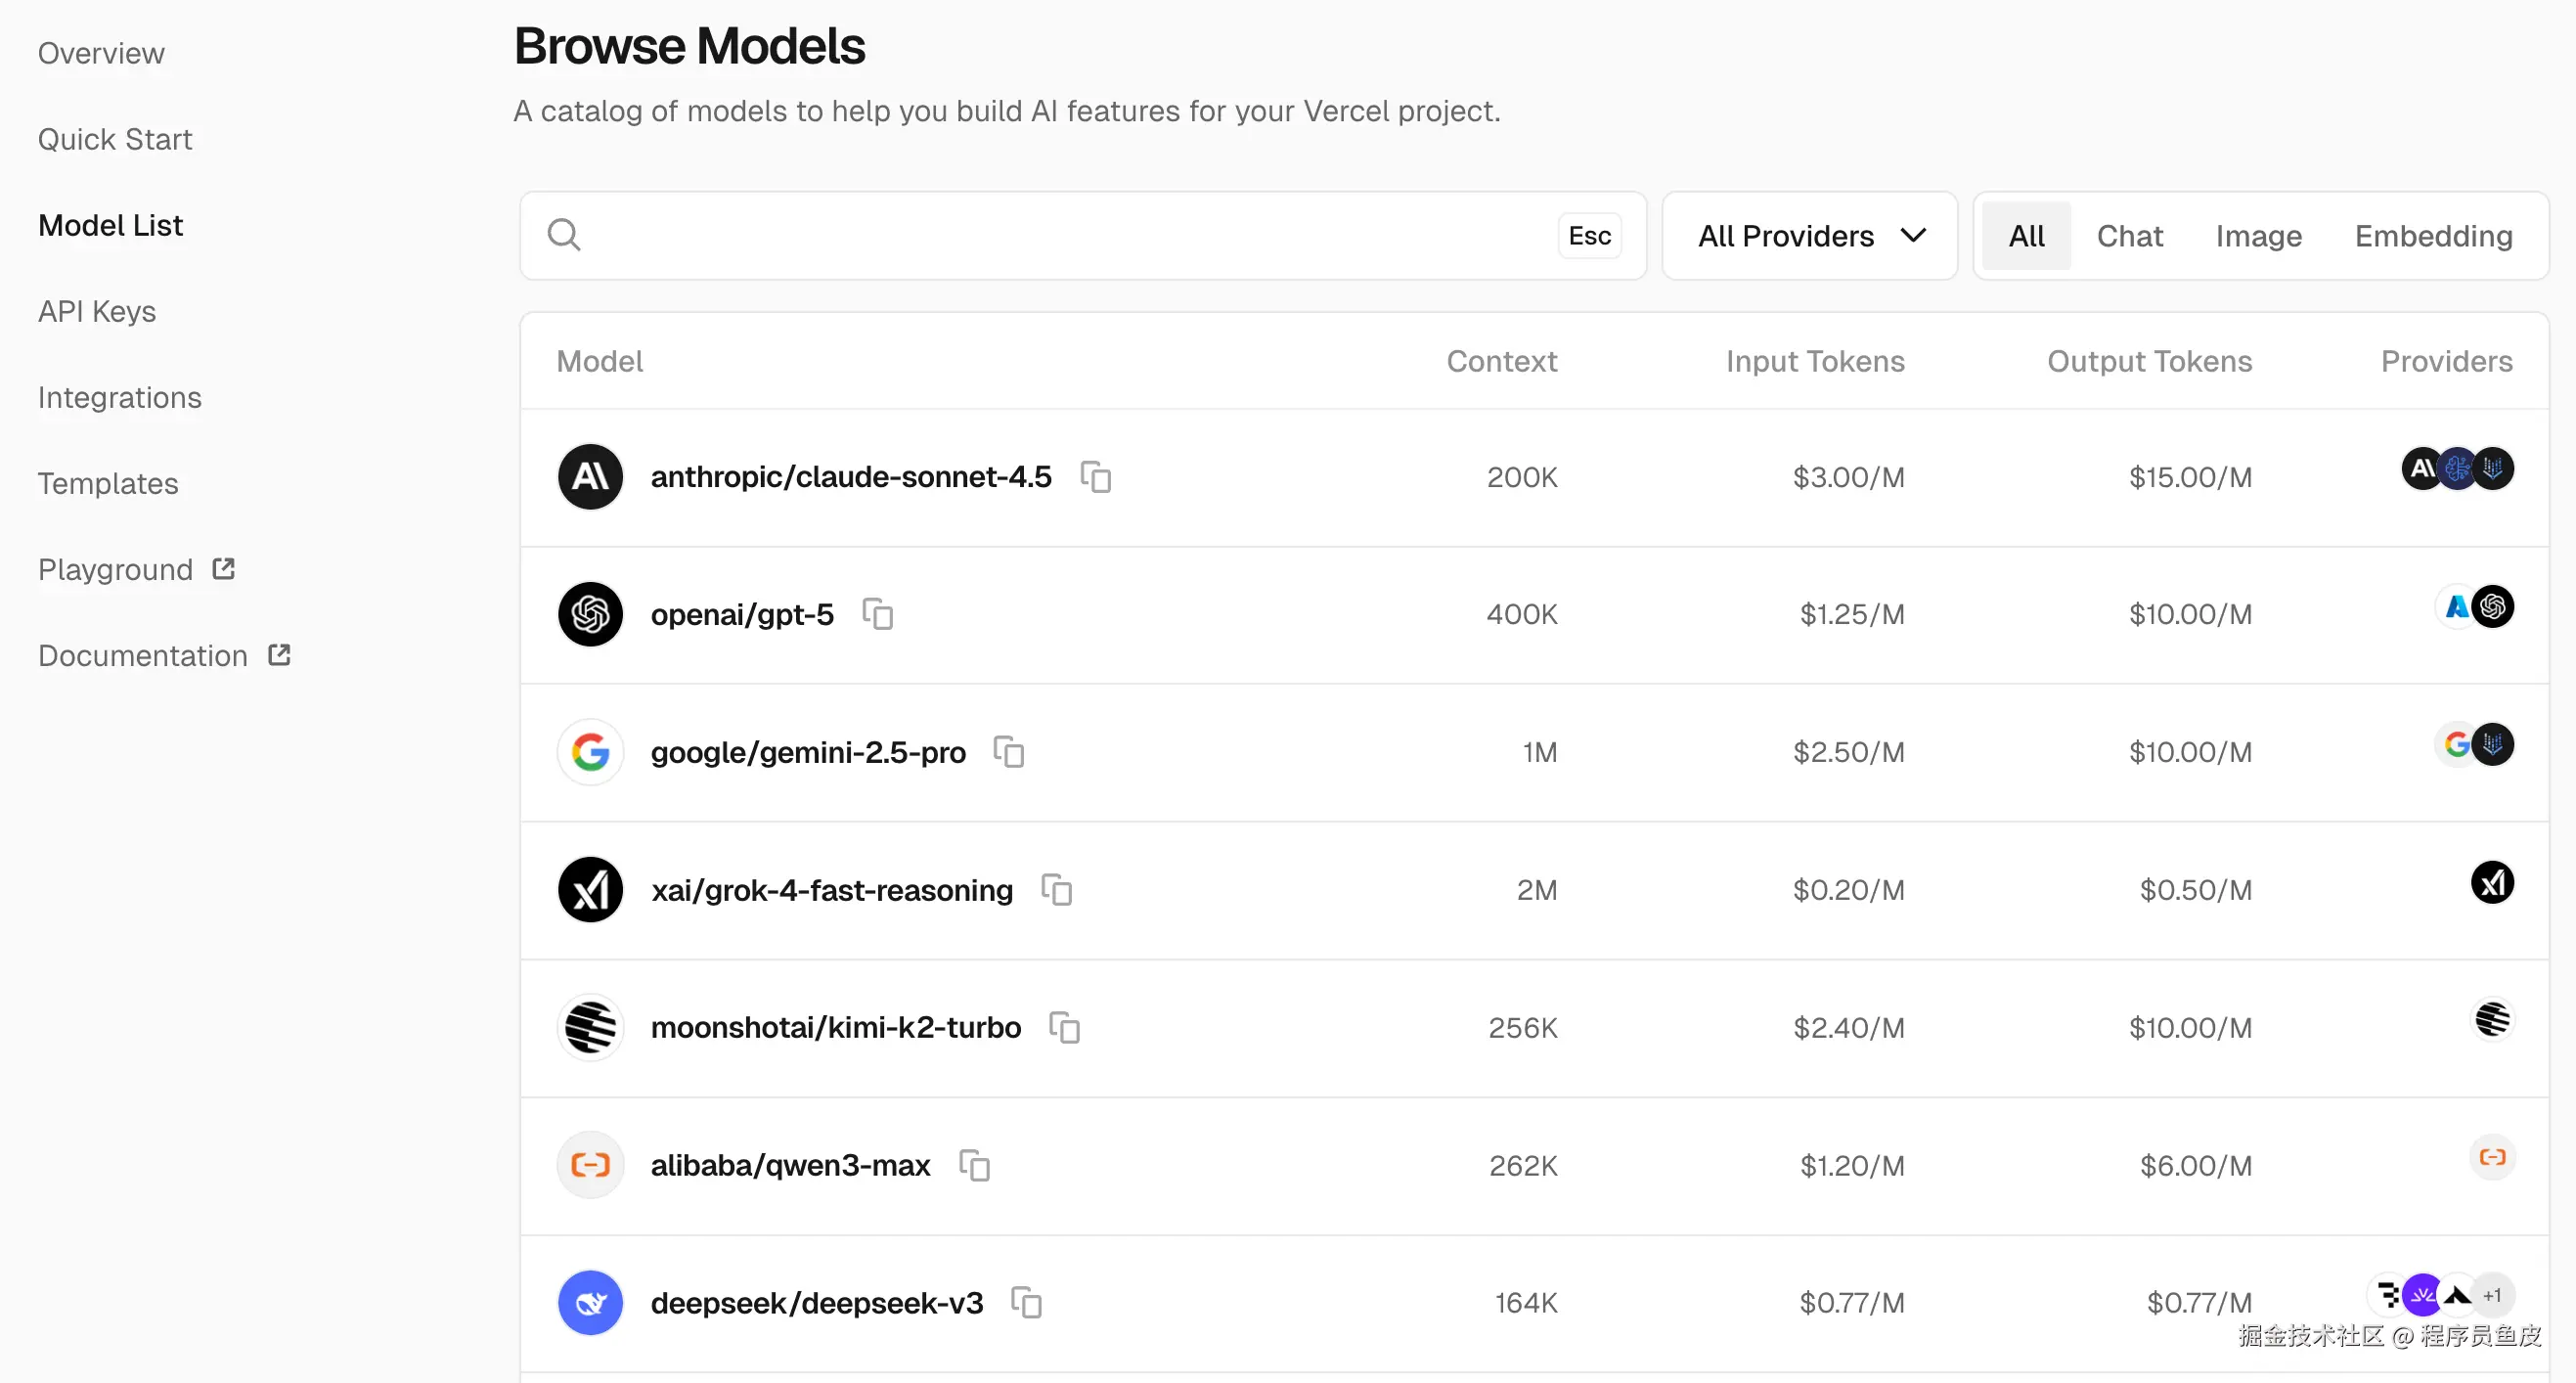Viewport: 2576px width, 1383px height.
Task: Copy the moonshotai/kimi-k2-turbo model ID
Action: click(1065, 1028)
